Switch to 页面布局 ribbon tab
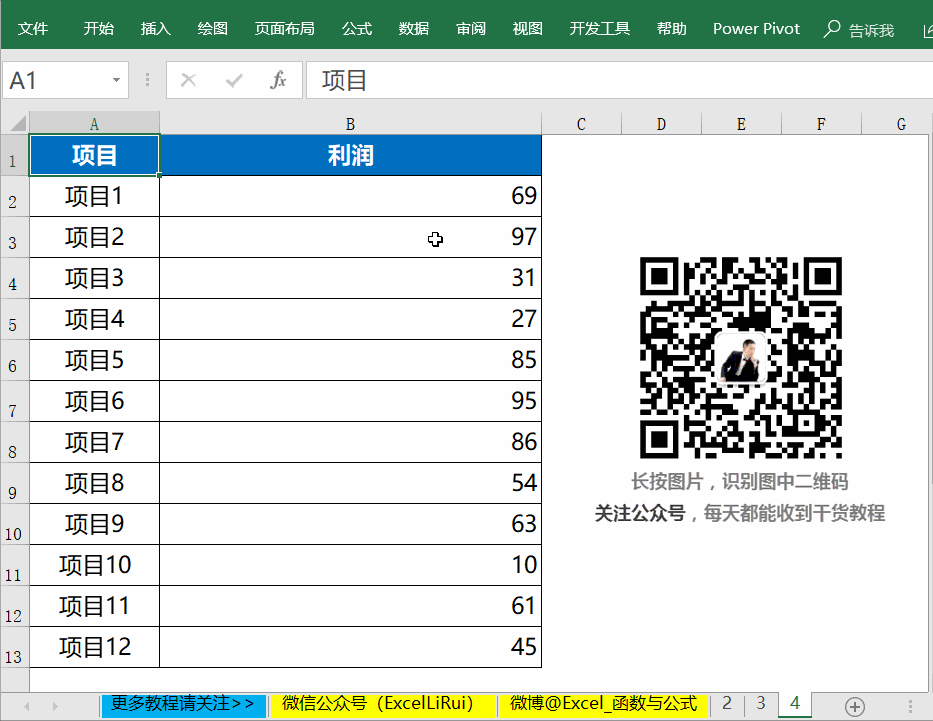The height and width of the screenshot is (721, 933). [284, 29]
